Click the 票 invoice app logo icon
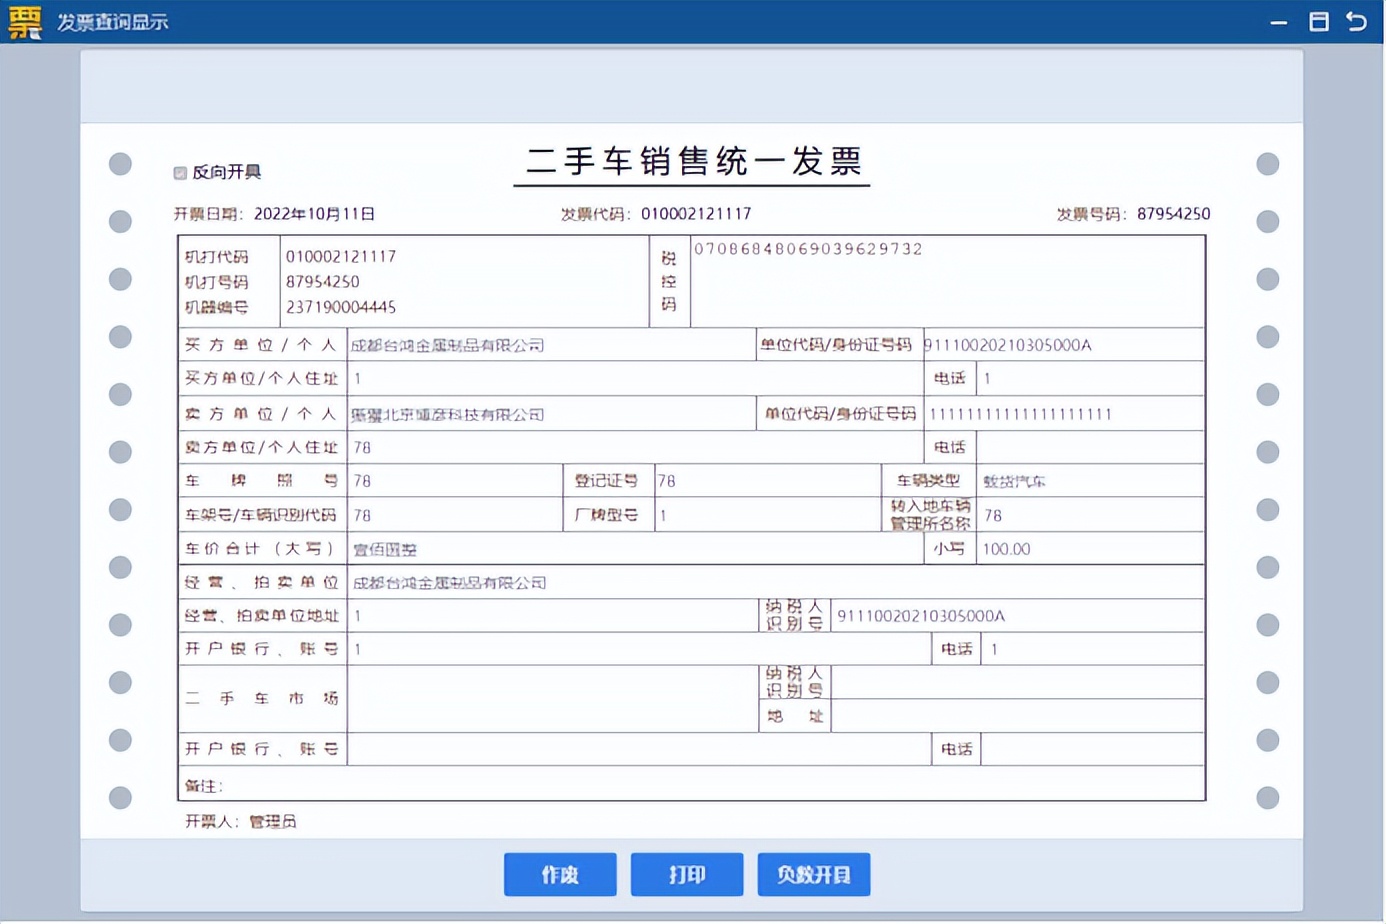Image resolution: width=1386 pixels, height=924 pixels. point(22,20)
